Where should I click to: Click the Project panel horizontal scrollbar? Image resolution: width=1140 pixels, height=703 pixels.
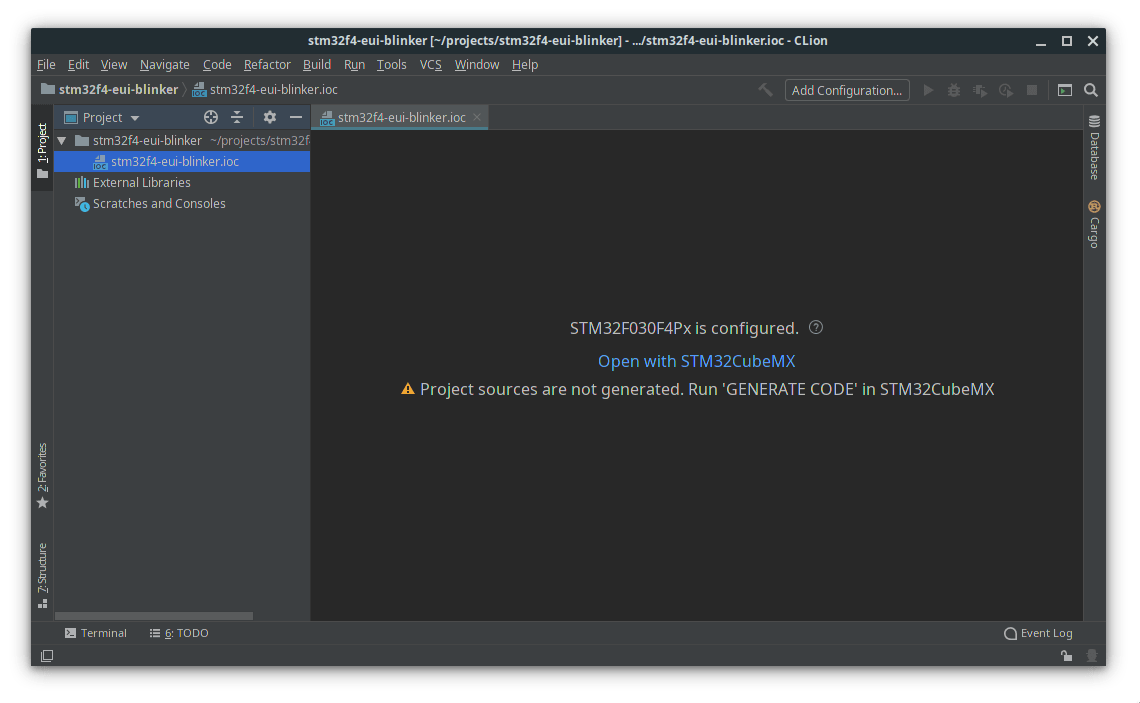(154, 616)
